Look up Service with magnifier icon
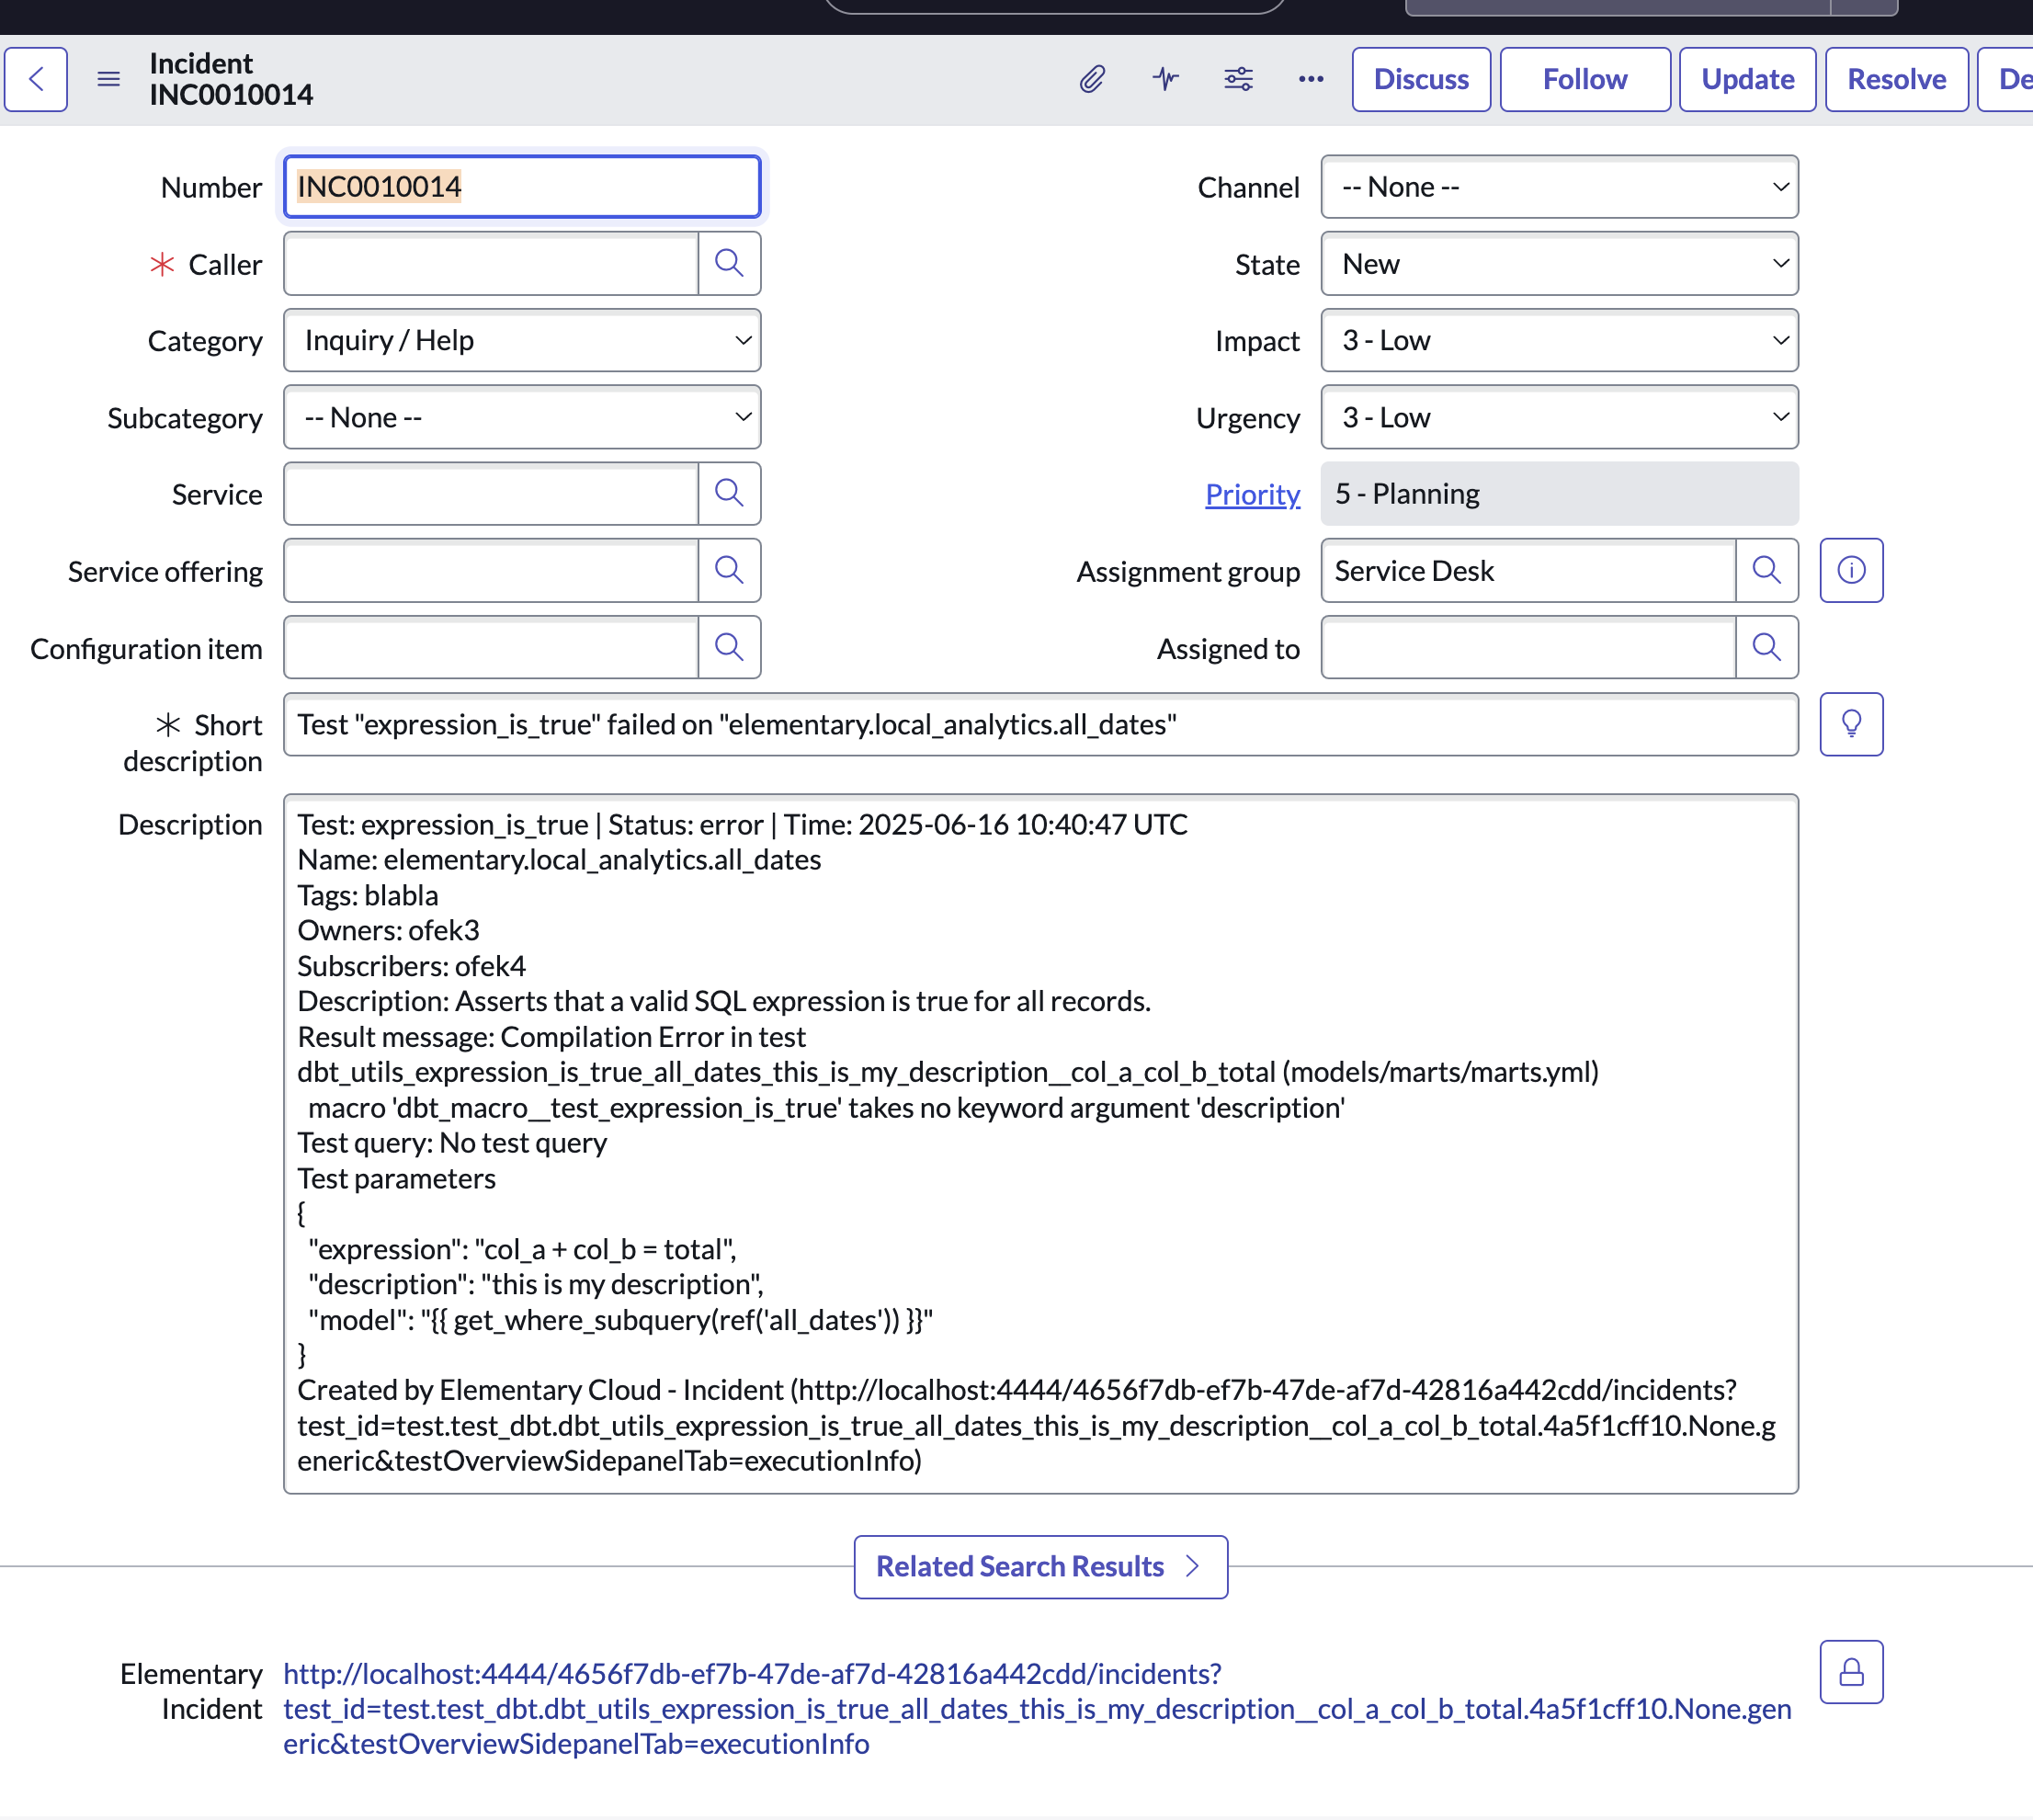 pos(729,493)
